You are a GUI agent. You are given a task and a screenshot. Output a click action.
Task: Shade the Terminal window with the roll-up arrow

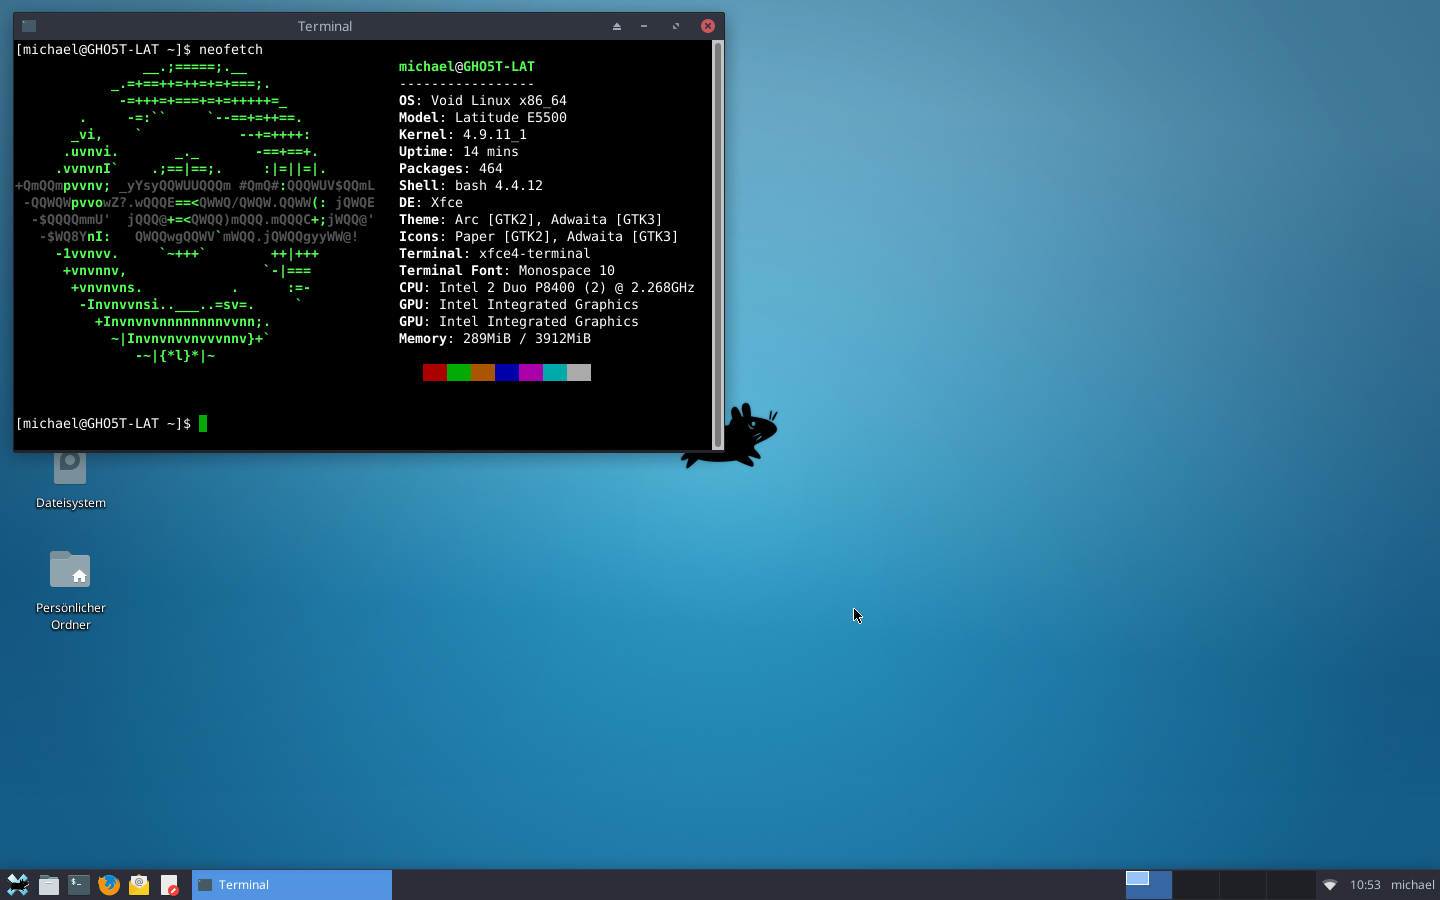click(x=617, y=26)
